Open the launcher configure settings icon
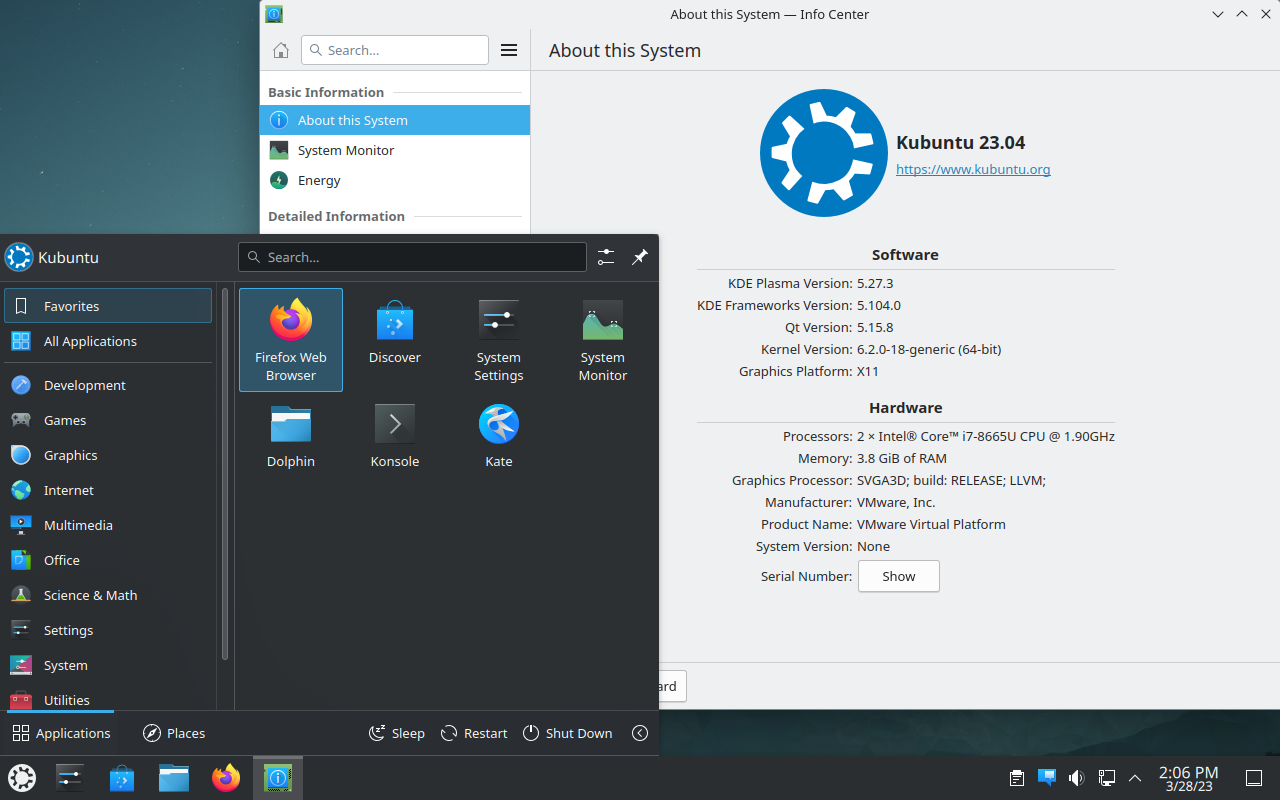The image size is (1280, 800). [606, 257]
